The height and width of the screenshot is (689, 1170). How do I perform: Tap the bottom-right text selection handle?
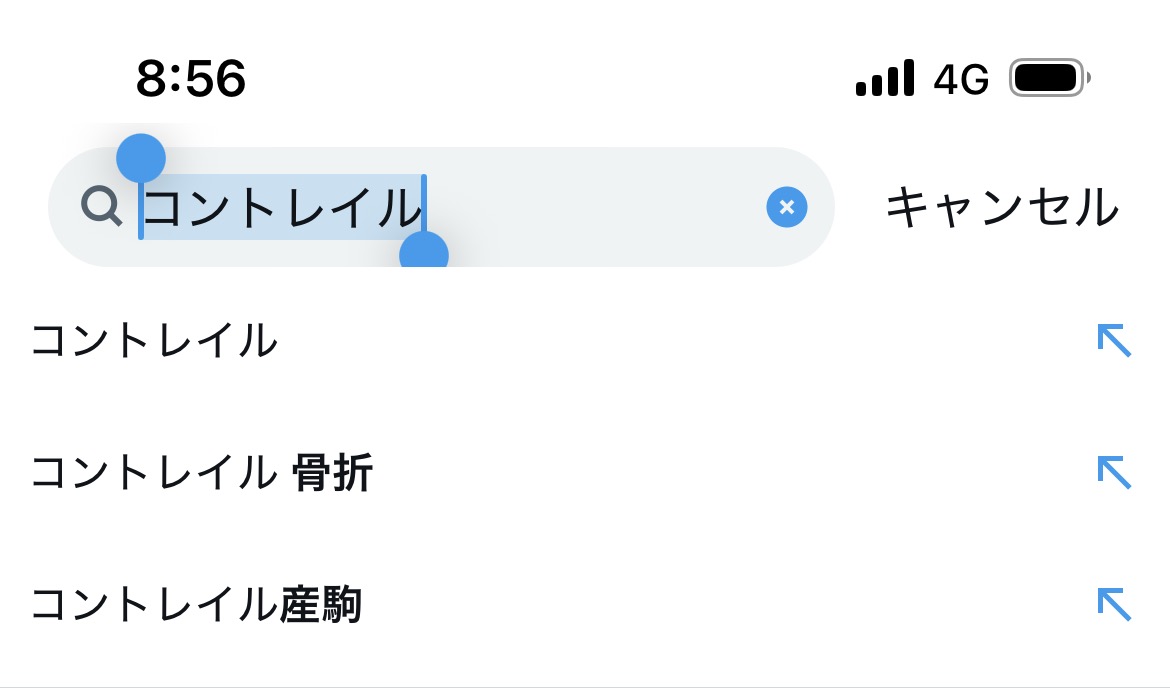tap(424, 256)
